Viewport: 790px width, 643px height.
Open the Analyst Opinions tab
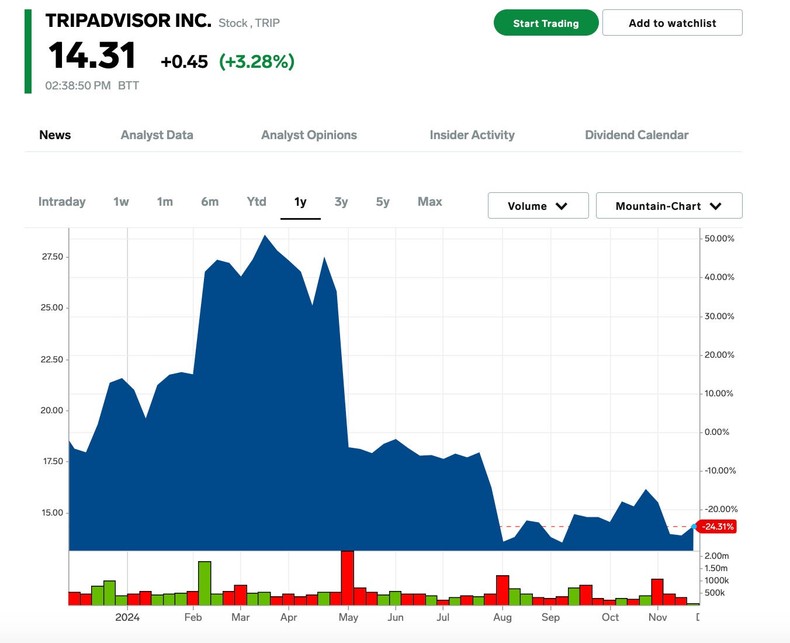click(308, 135)
